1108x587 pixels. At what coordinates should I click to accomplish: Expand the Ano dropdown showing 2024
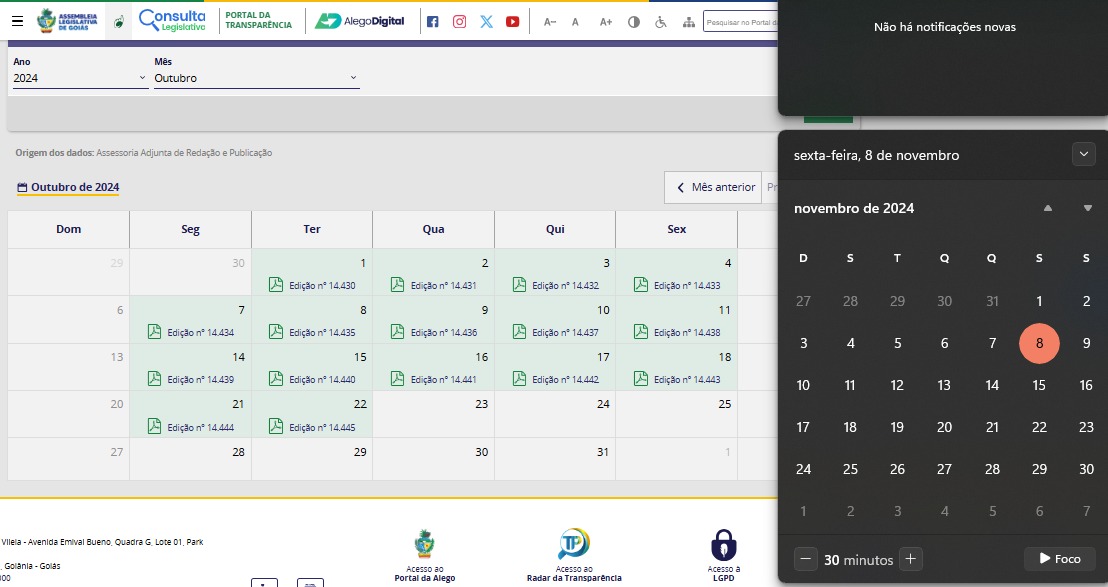coord(80,78)
